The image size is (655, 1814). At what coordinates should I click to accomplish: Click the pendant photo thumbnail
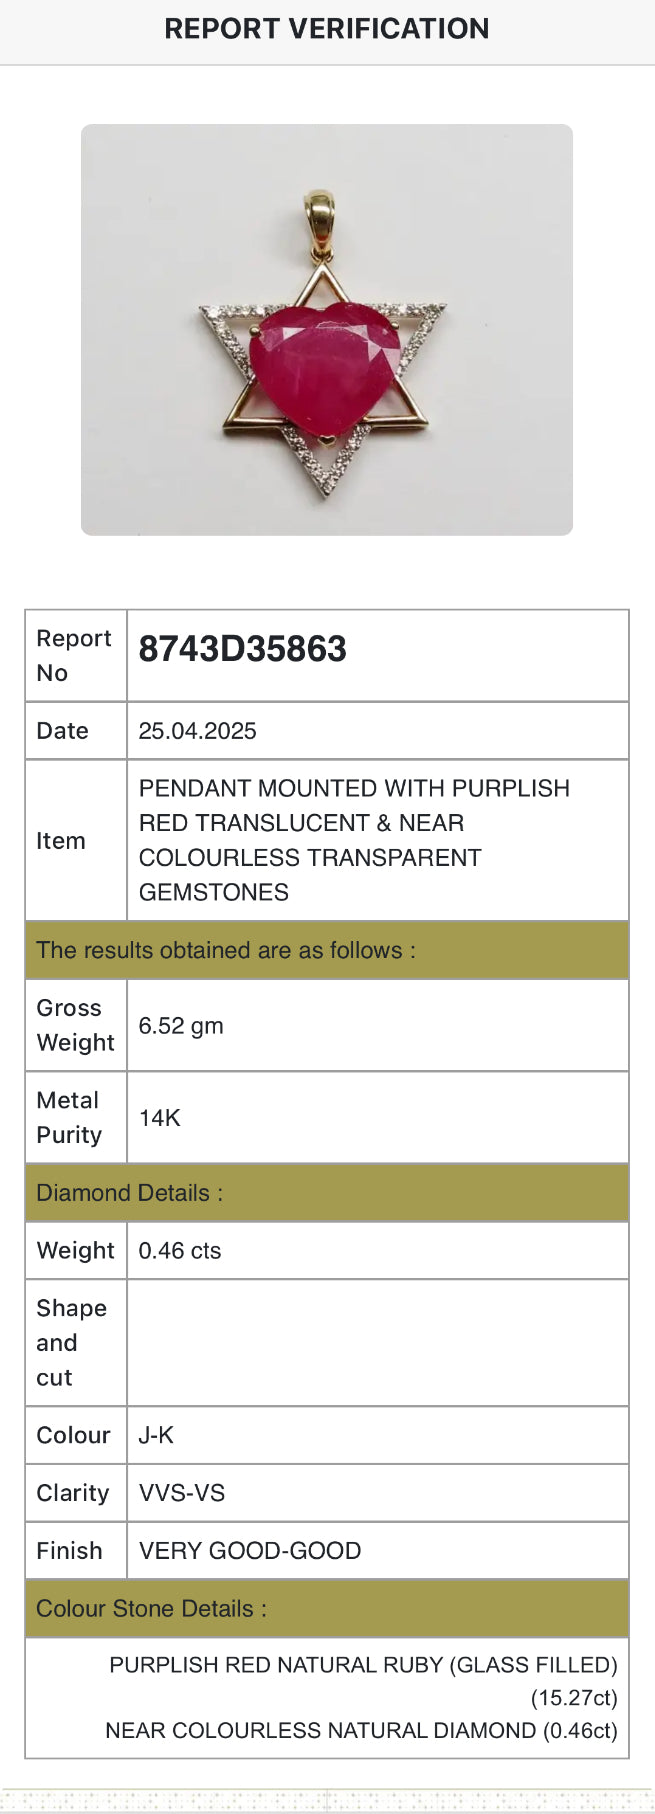click(326, 330)
